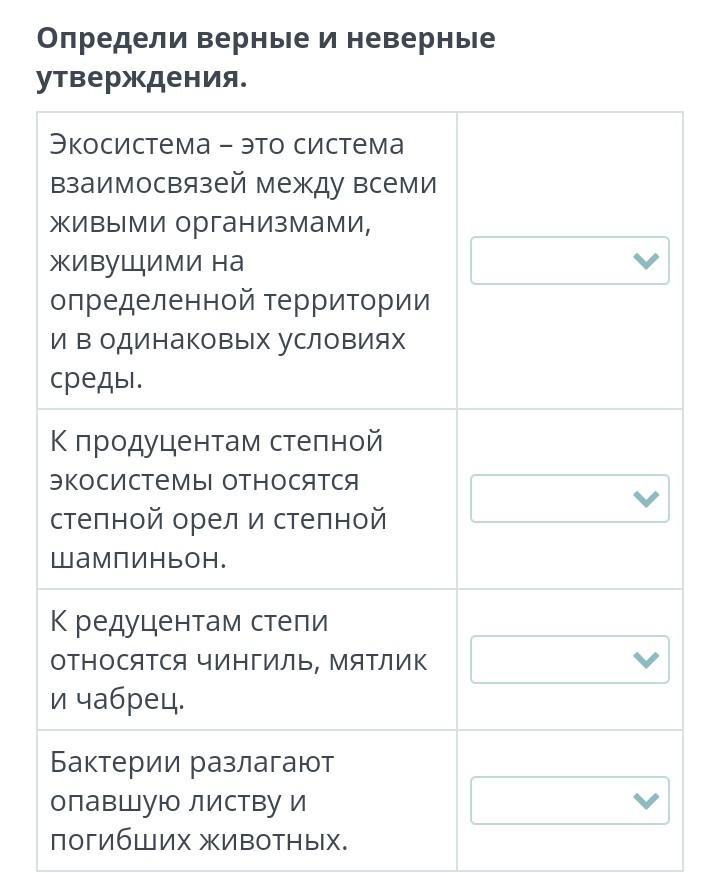Viewport: 720px width, 873px height.
Task: Click chevron arrow beside the Бактерии statement
Action: (646, 801)
